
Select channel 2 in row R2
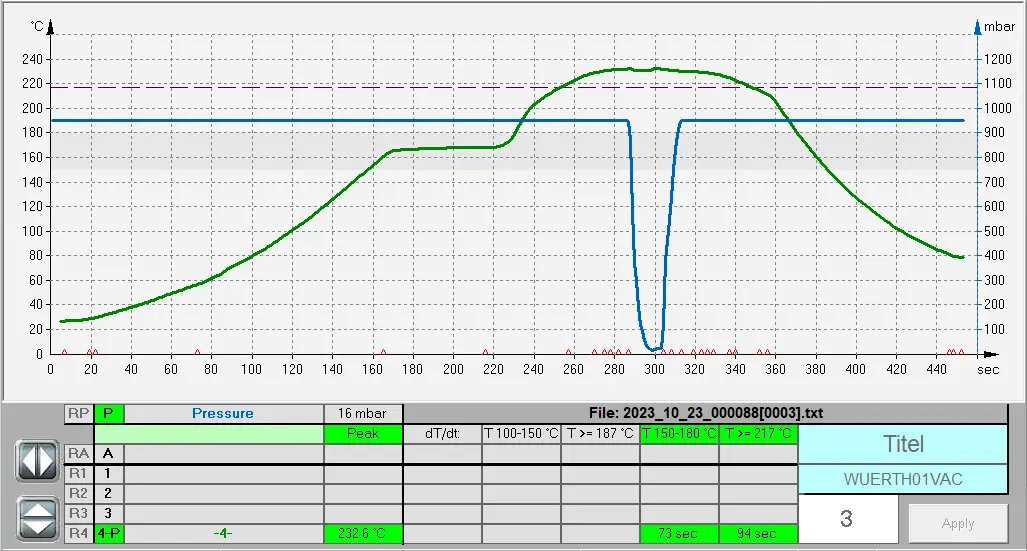(x=108, y=493)
